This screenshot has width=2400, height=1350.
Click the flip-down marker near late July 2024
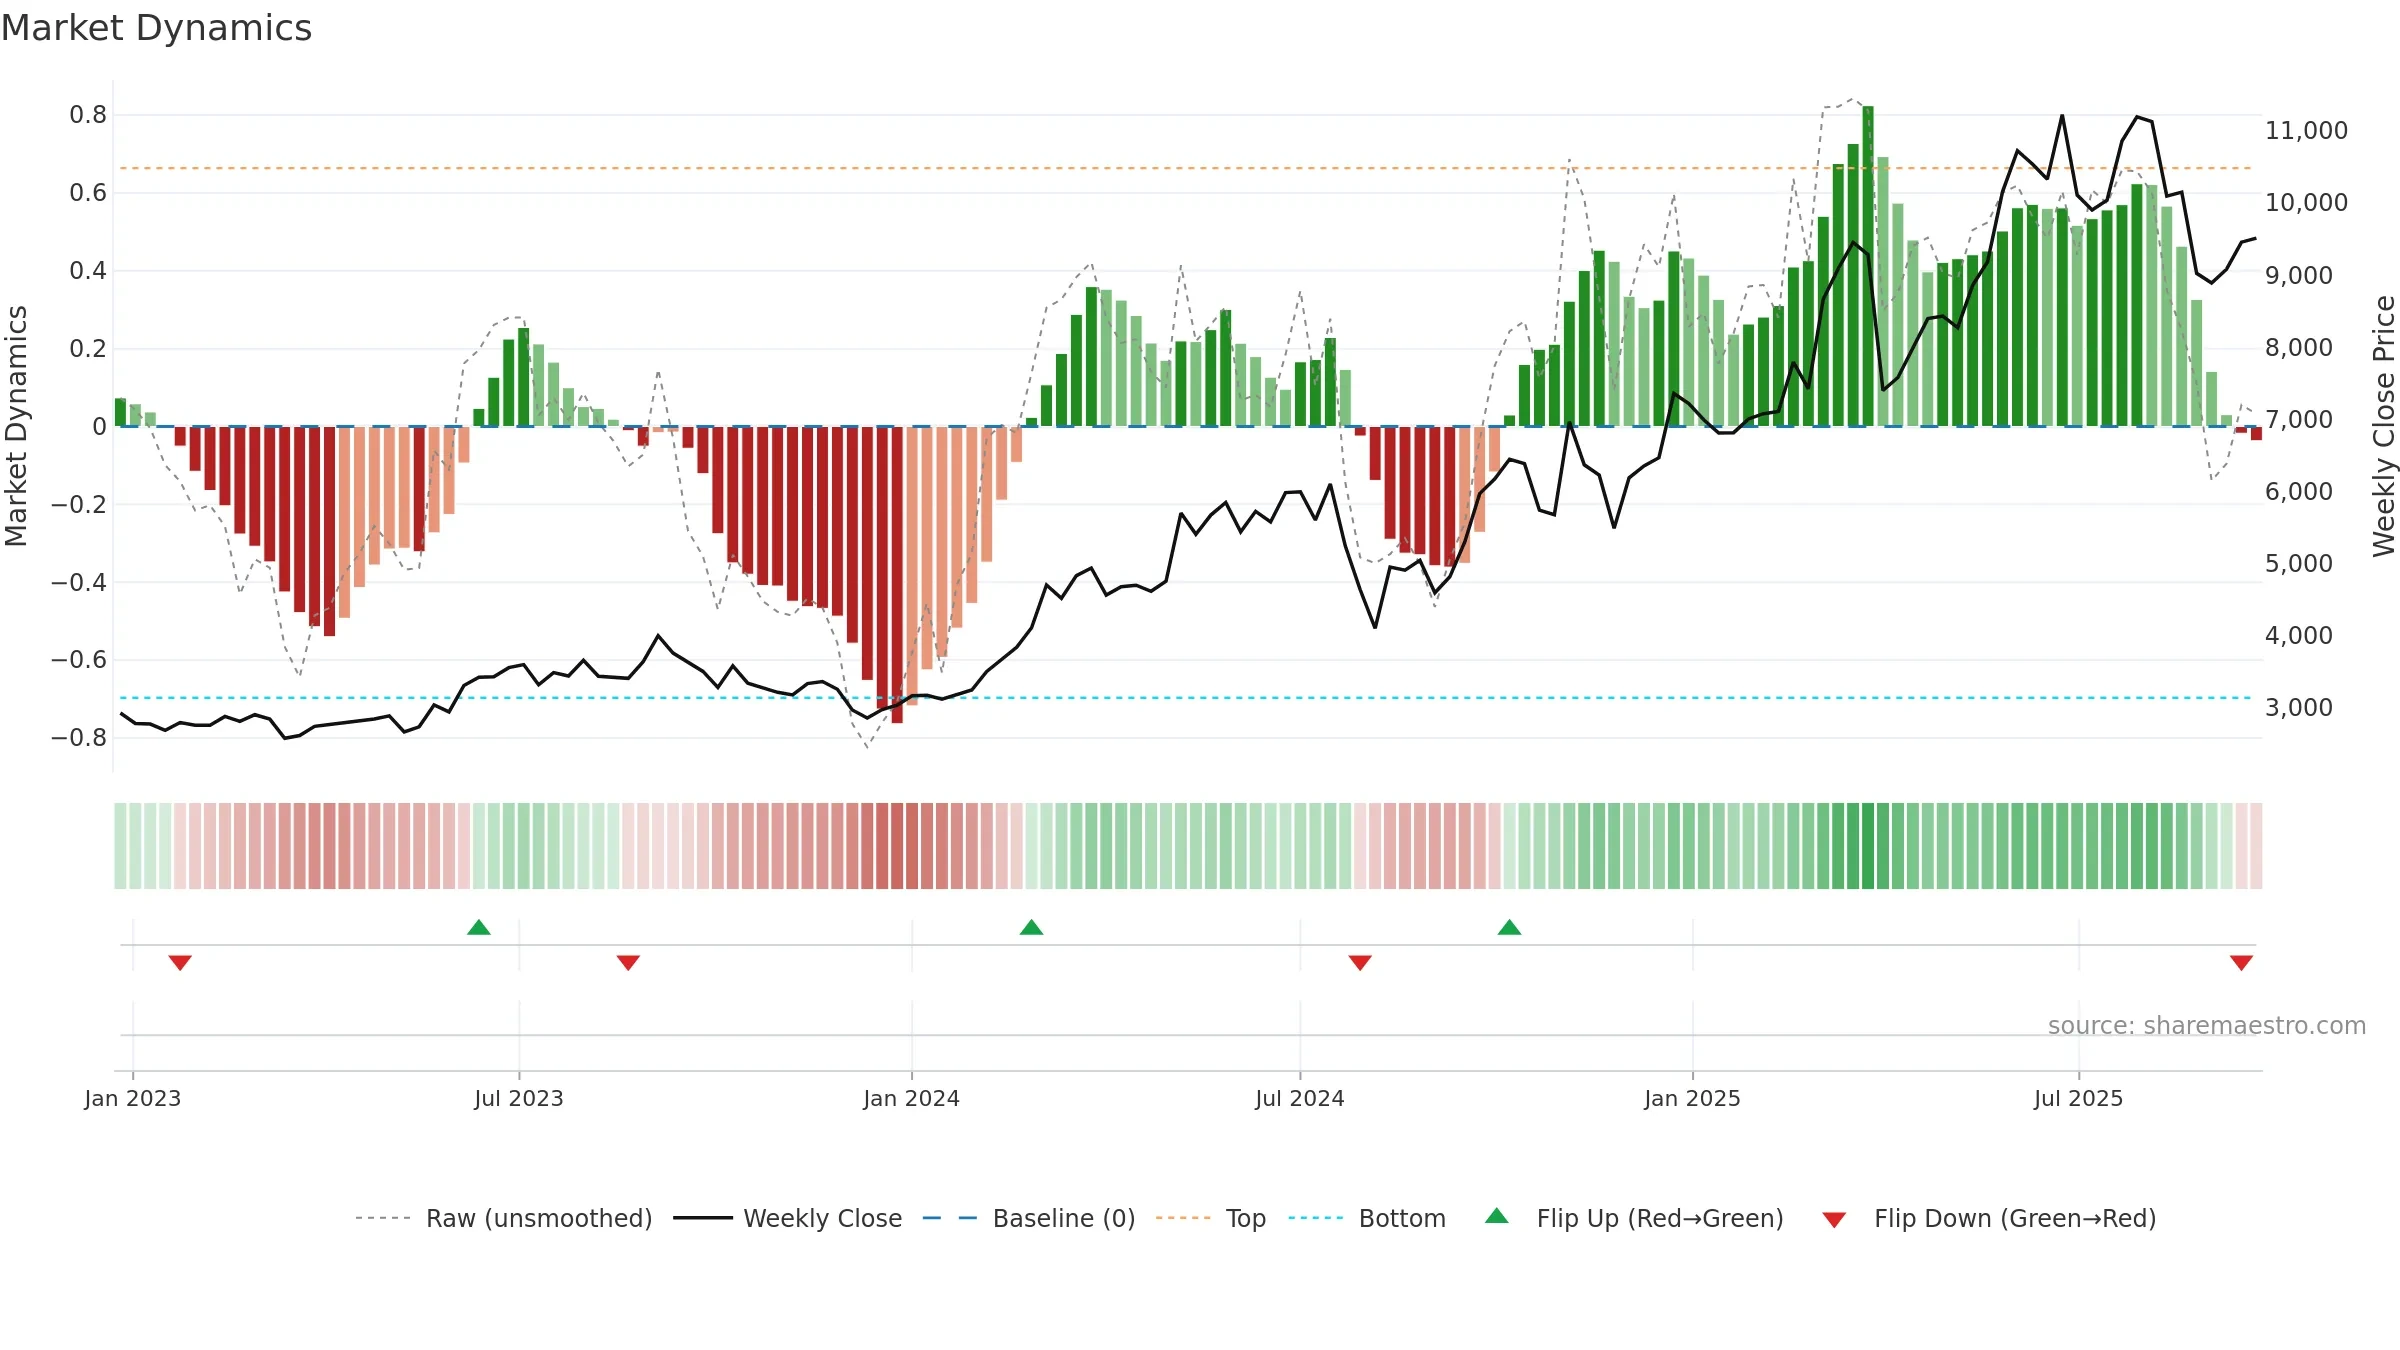(x=1360, y=962)
